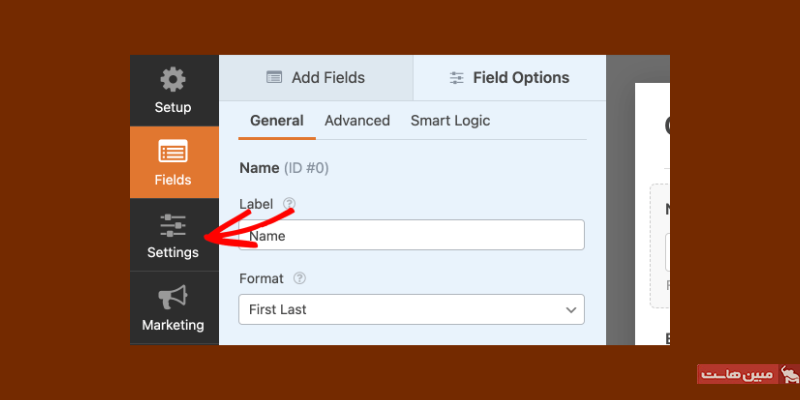This screenshot has height=400, width=800.
Task: Open the Smart Logic sub-tab
Action: tap(450, 120)
